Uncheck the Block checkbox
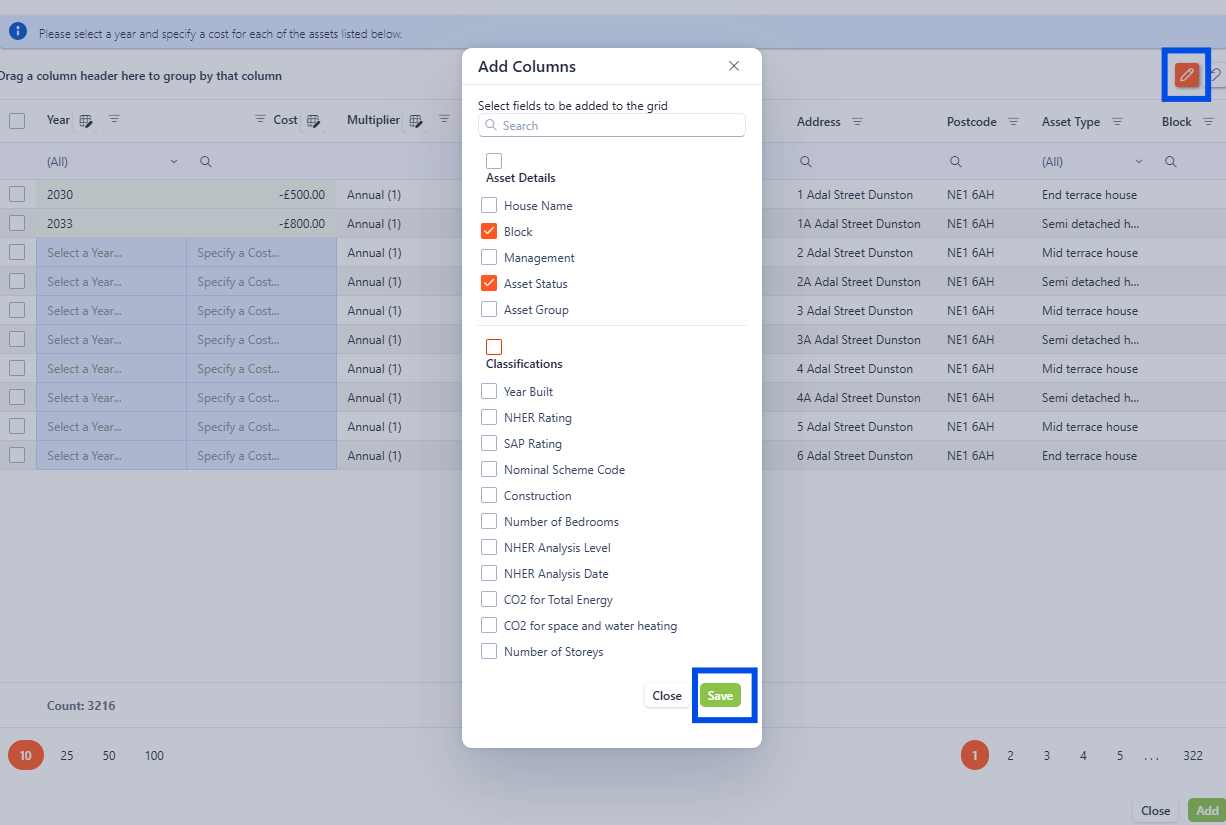 pos(489,231)
